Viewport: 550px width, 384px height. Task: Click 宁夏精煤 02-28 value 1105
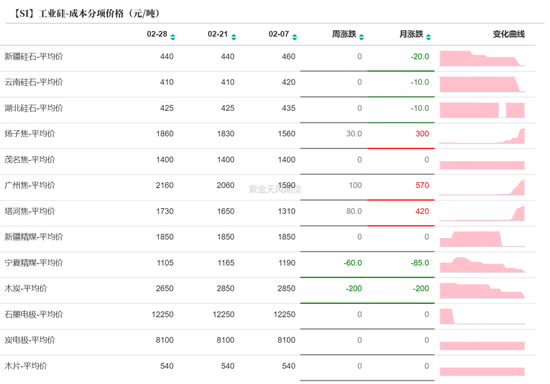[x=165, y=263]
